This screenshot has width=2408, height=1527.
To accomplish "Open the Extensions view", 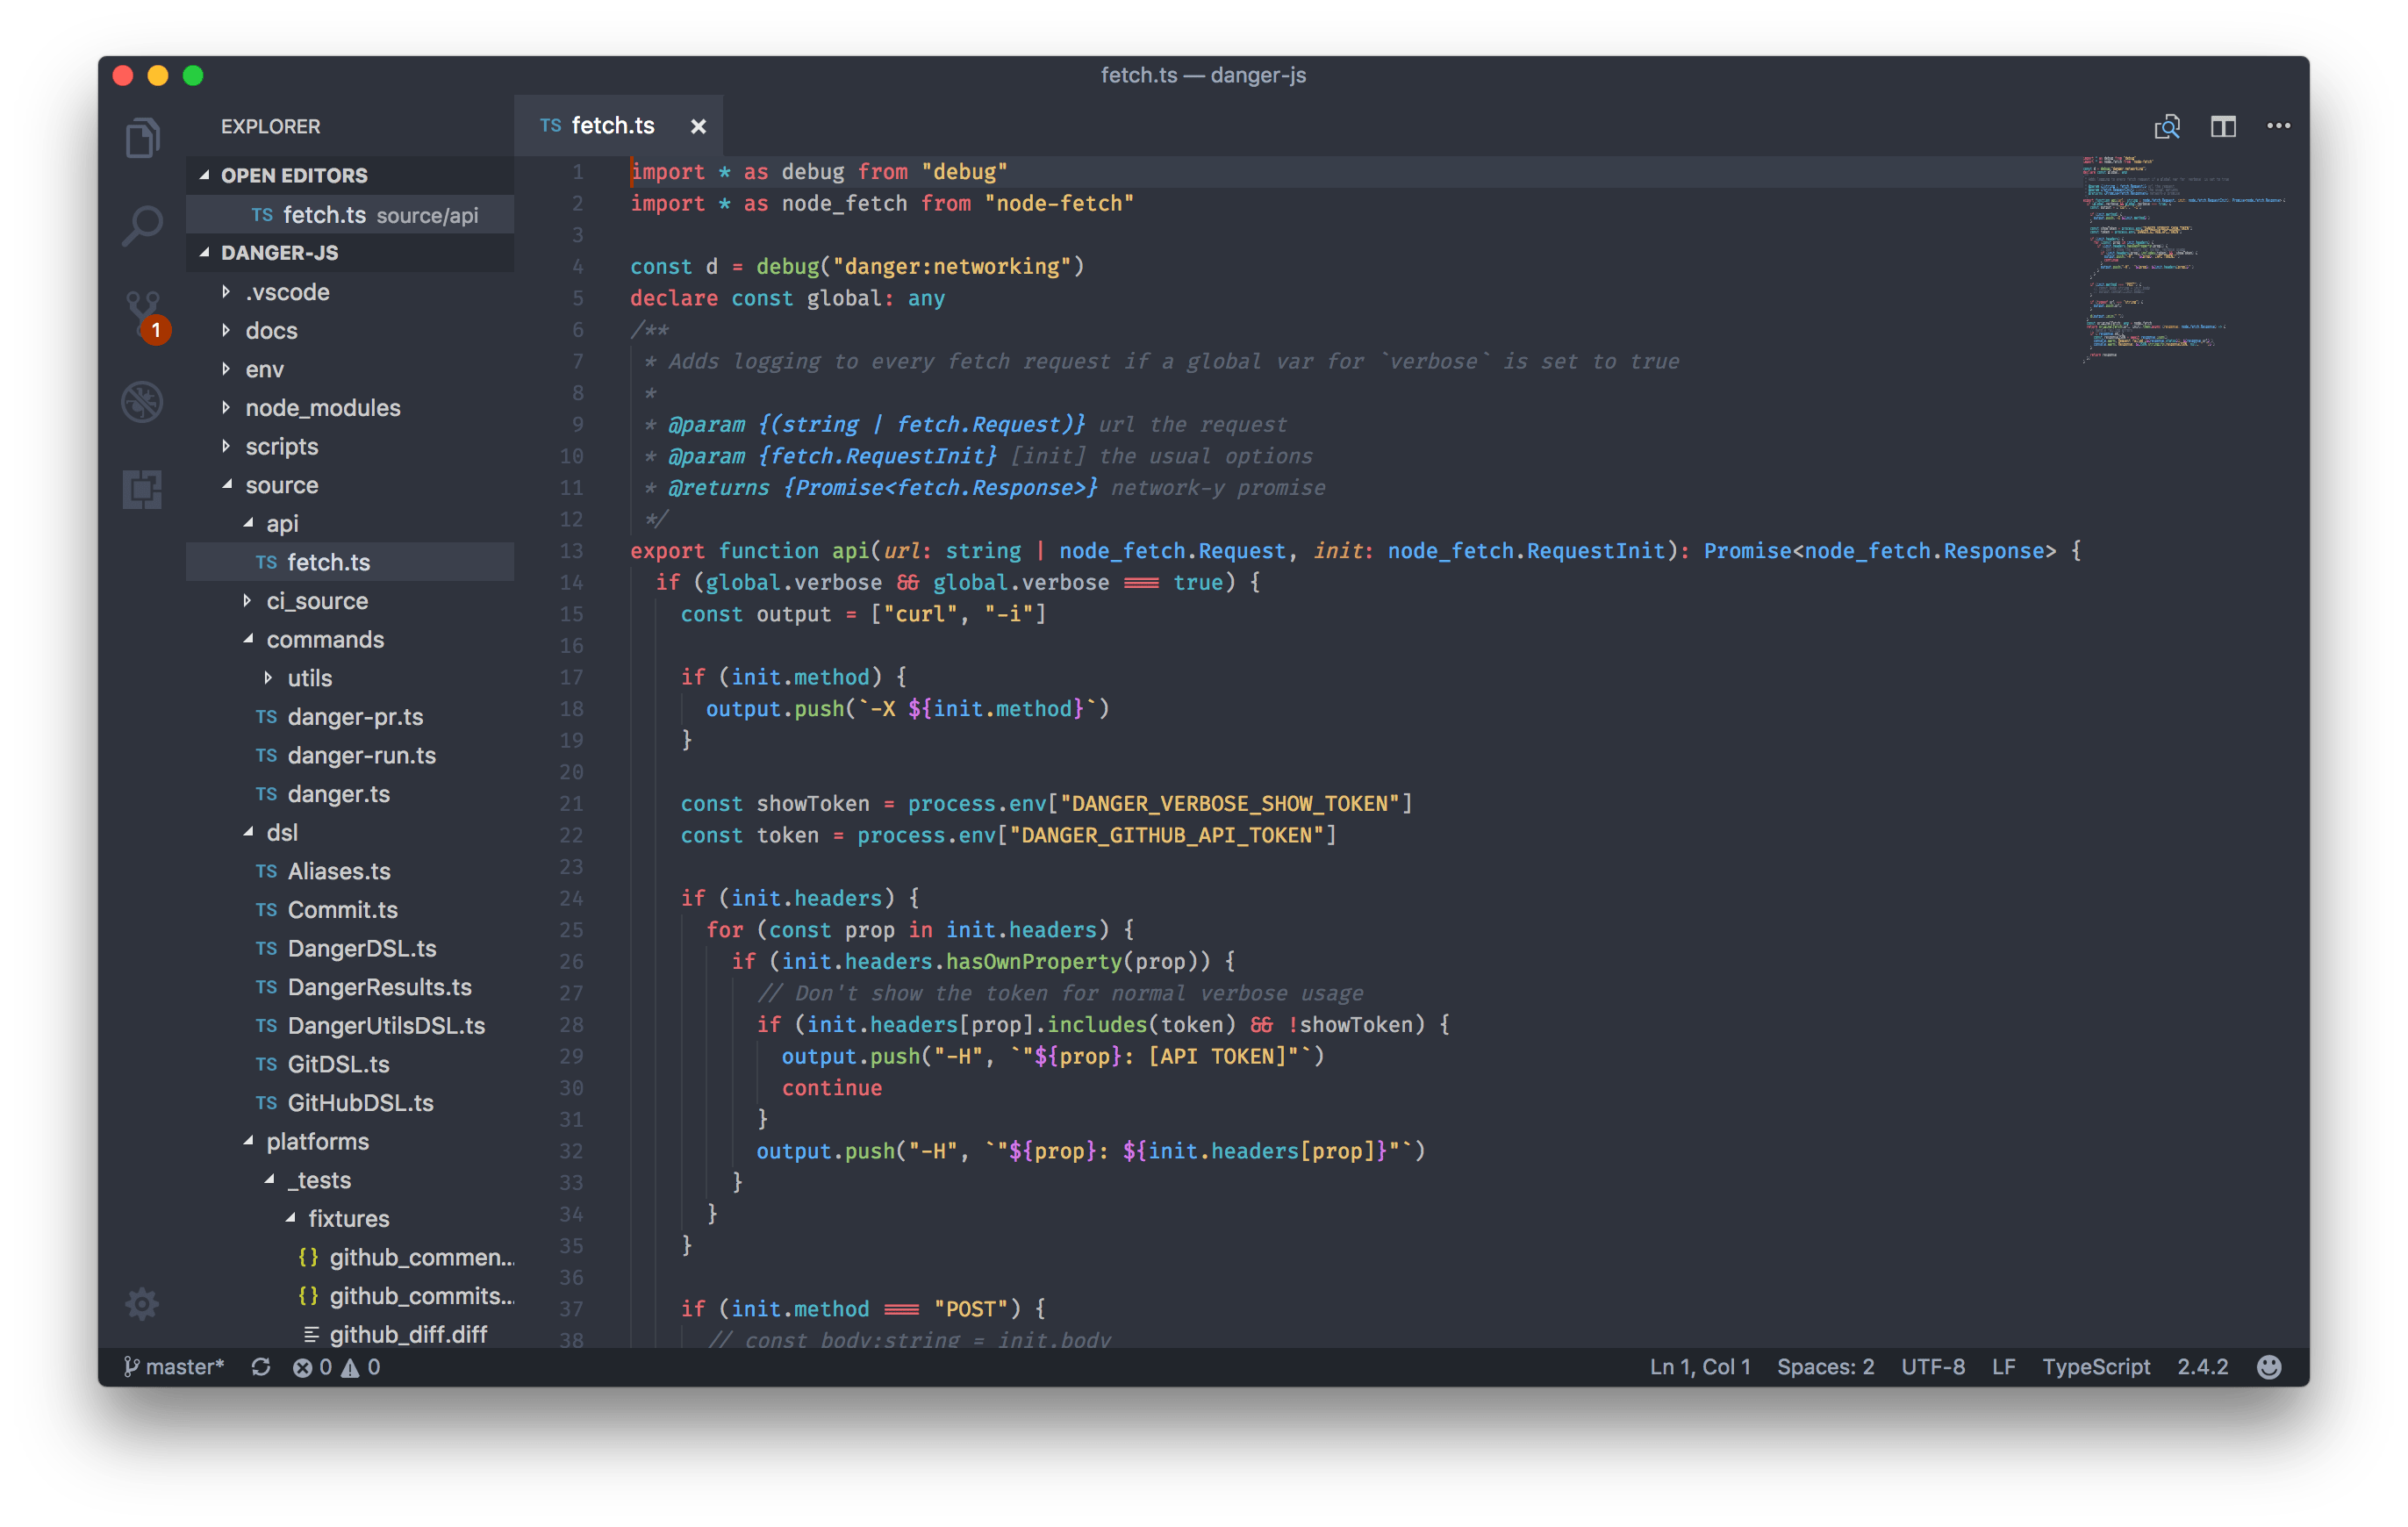I will pyautogui.click(x=142, y=489).
